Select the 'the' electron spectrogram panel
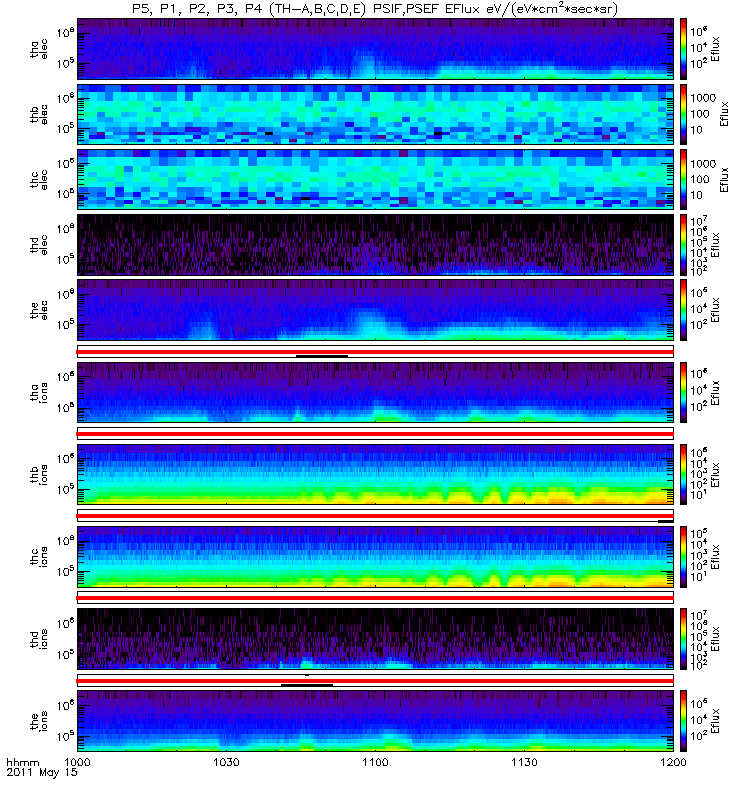Screen dimensions: 750x800 pyautogui.click(x=376, y=310)
